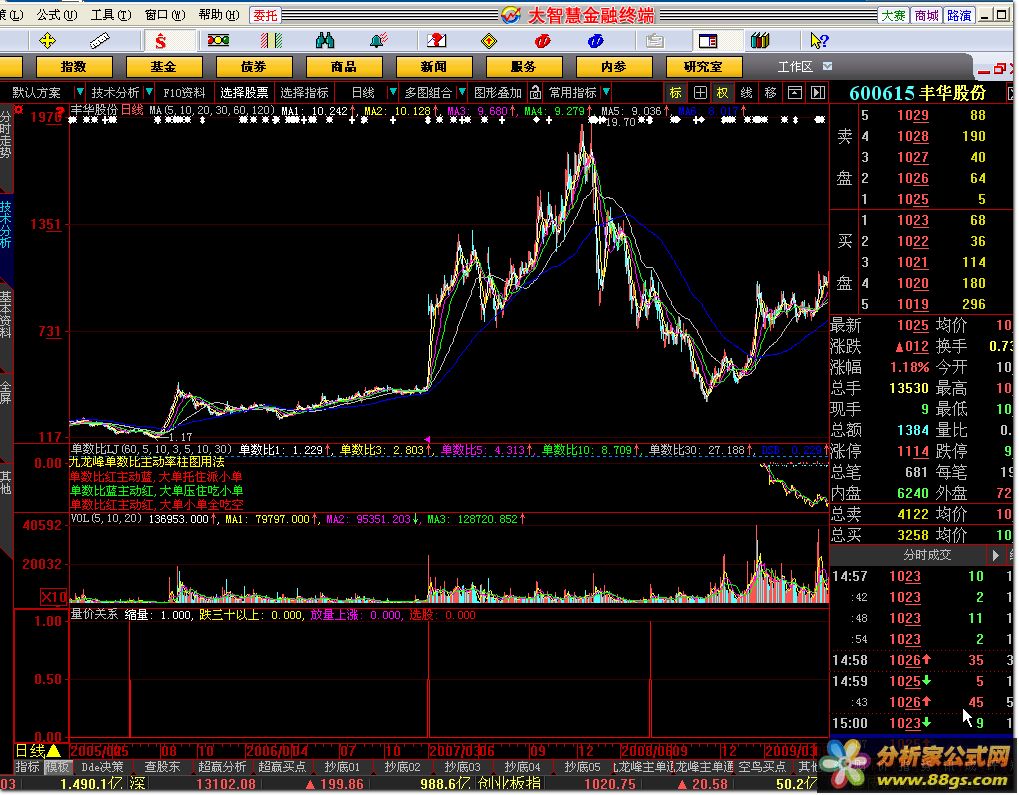The height and width of the screenshot is (795, 1019).
Task: Expand the 常用指标 dropdown arrow
Action: (606, 92)
